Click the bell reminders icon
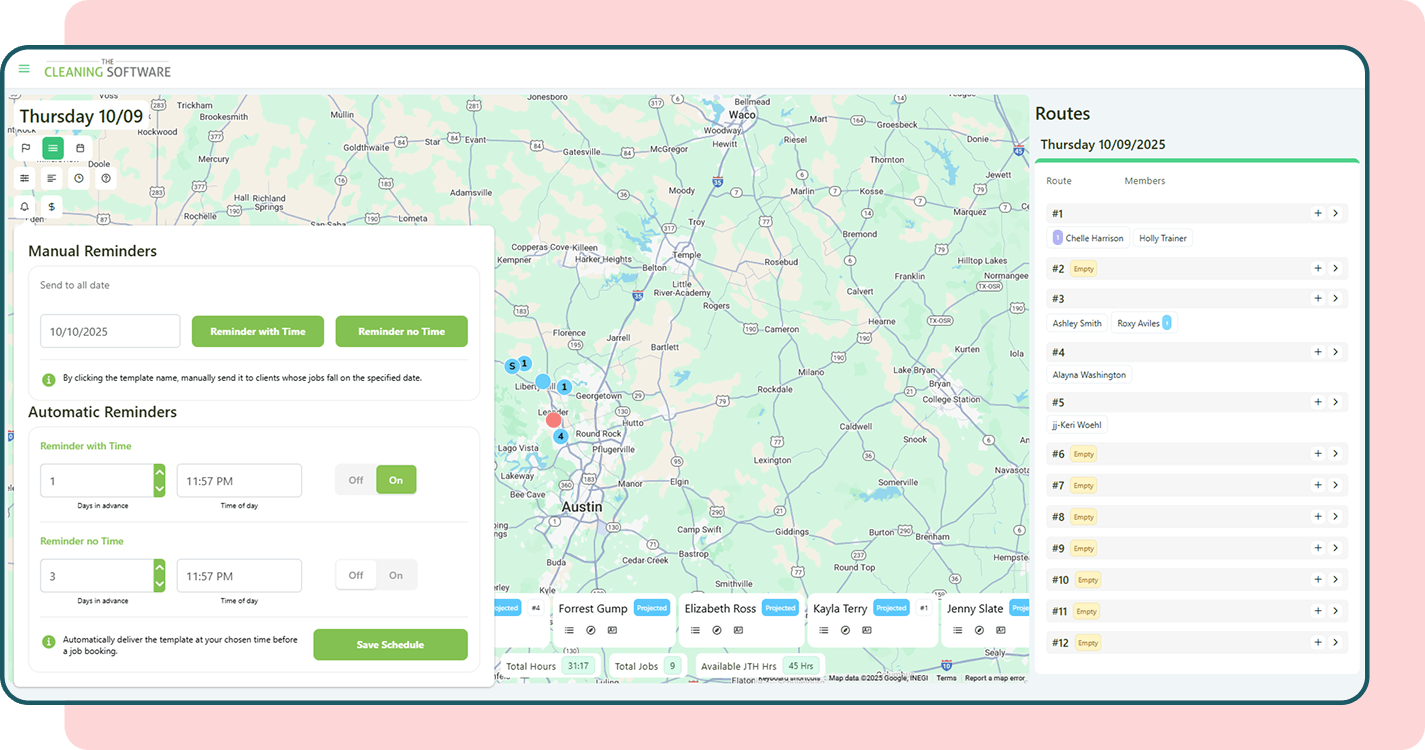Image resolution: width=1425 pixels, height=750 pixels. click(26, 207)
